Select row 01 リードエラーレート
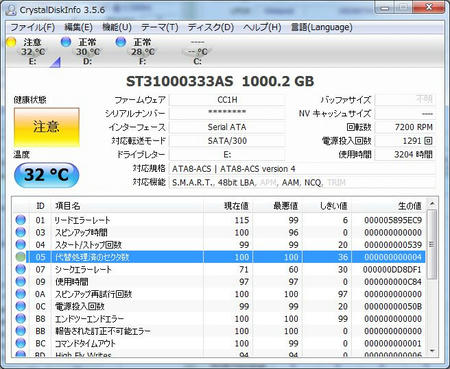This screenshot has width=450, height=369. pos(219,220)
